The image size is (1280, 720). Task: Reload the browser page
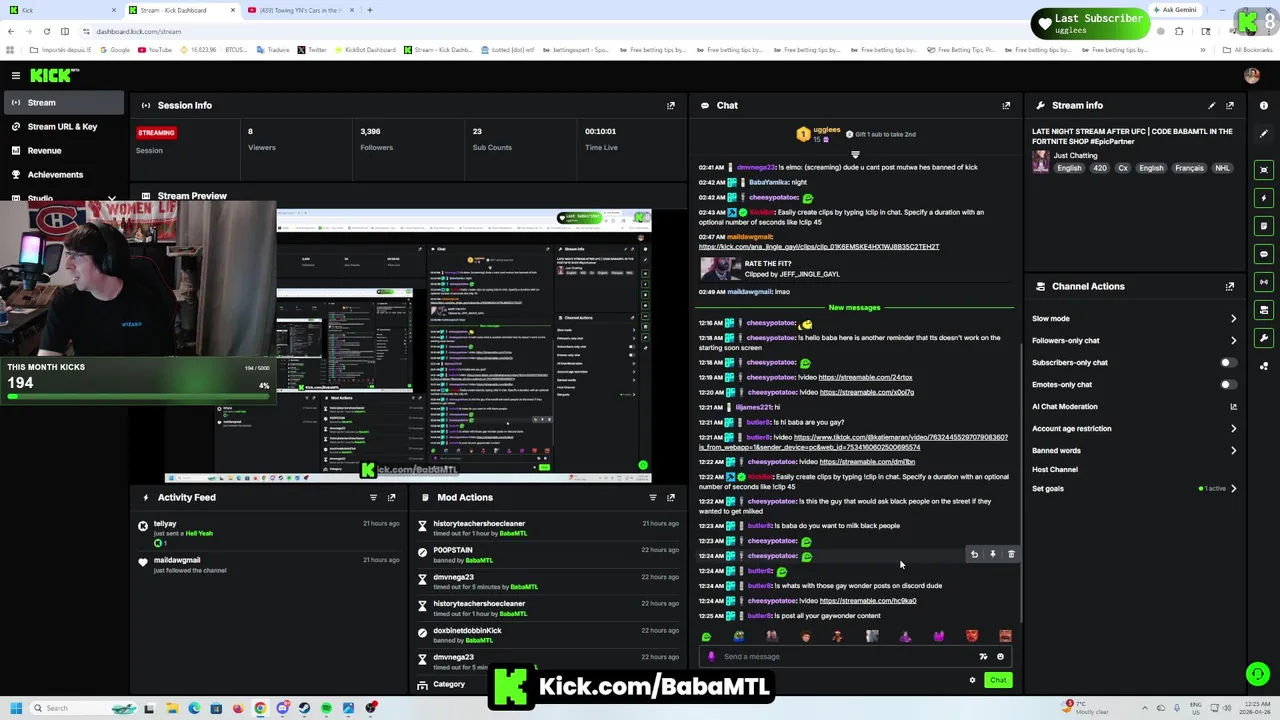[47, 31]
